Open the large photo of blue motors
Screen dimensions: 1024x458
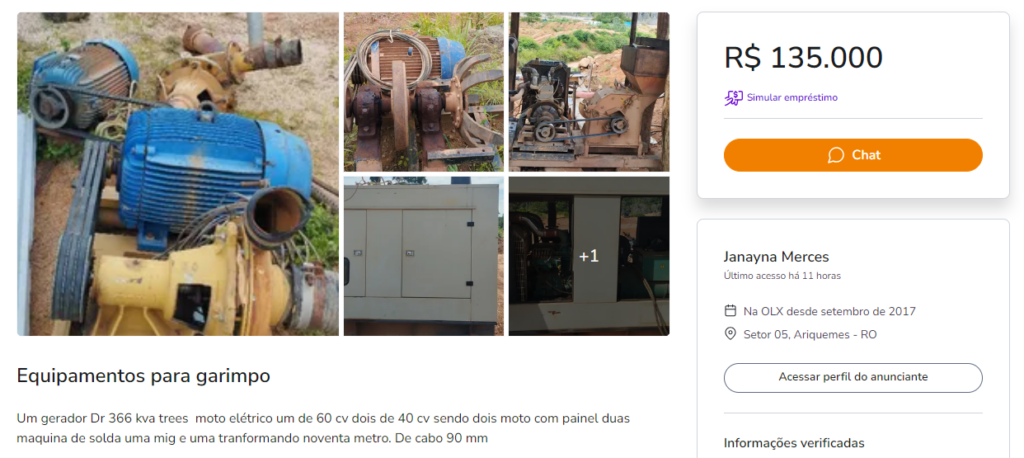pos(178,174)
